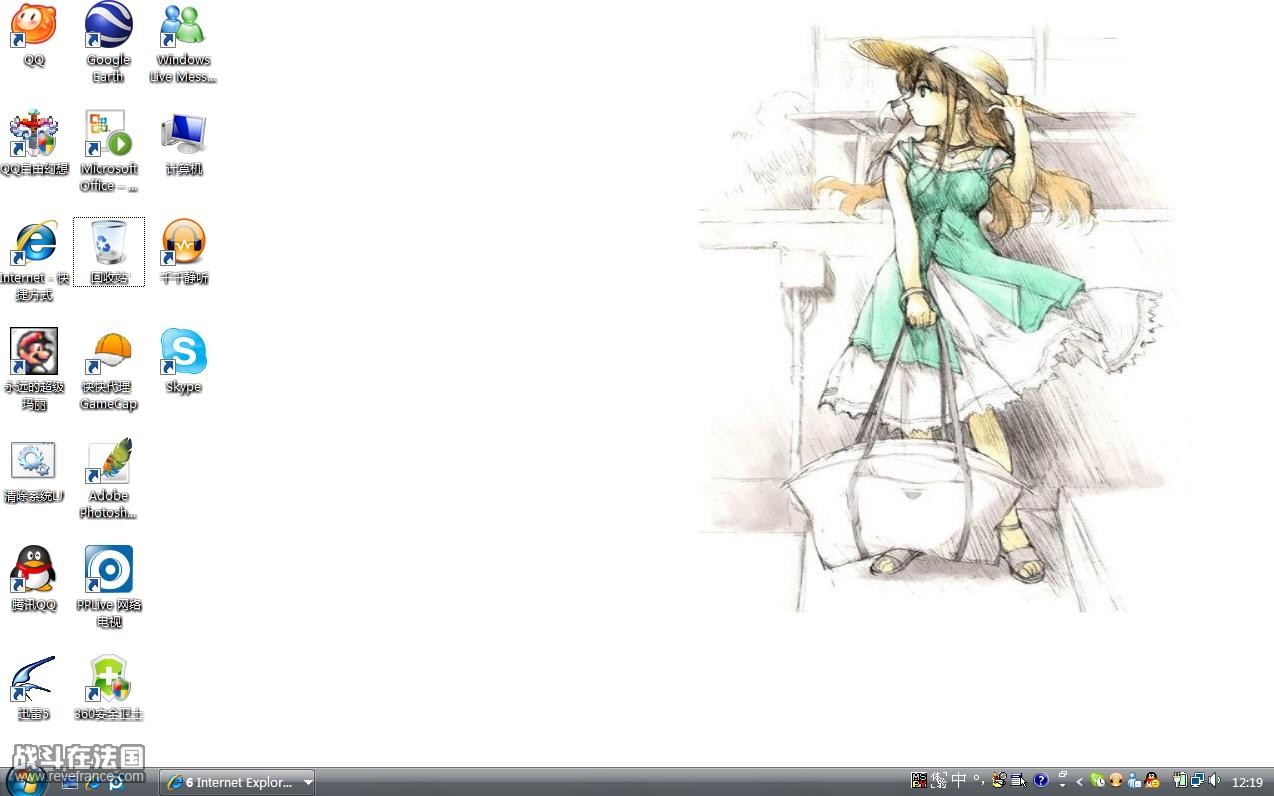Select the PPLive 网络电视 icon

pos(108,587)
